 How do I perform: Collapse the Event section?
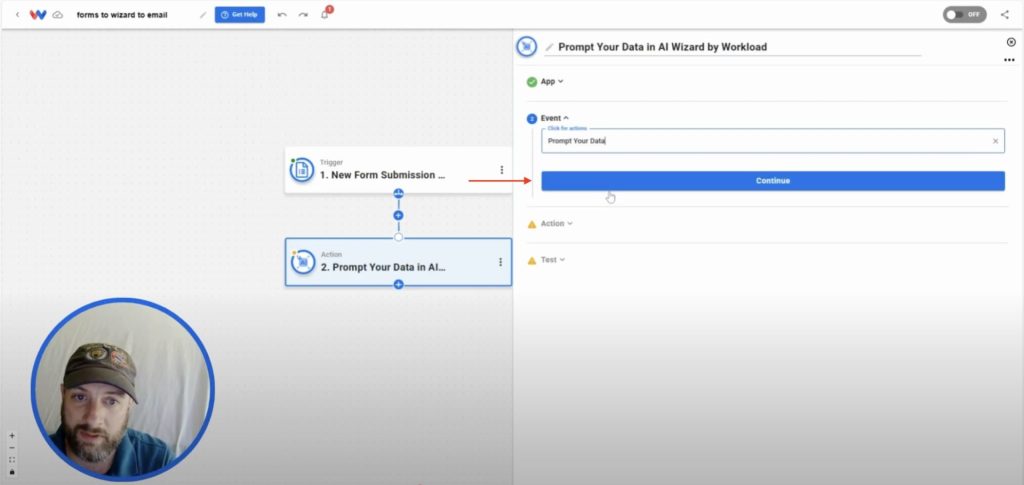pyautogui.click(x=554, y=118)
